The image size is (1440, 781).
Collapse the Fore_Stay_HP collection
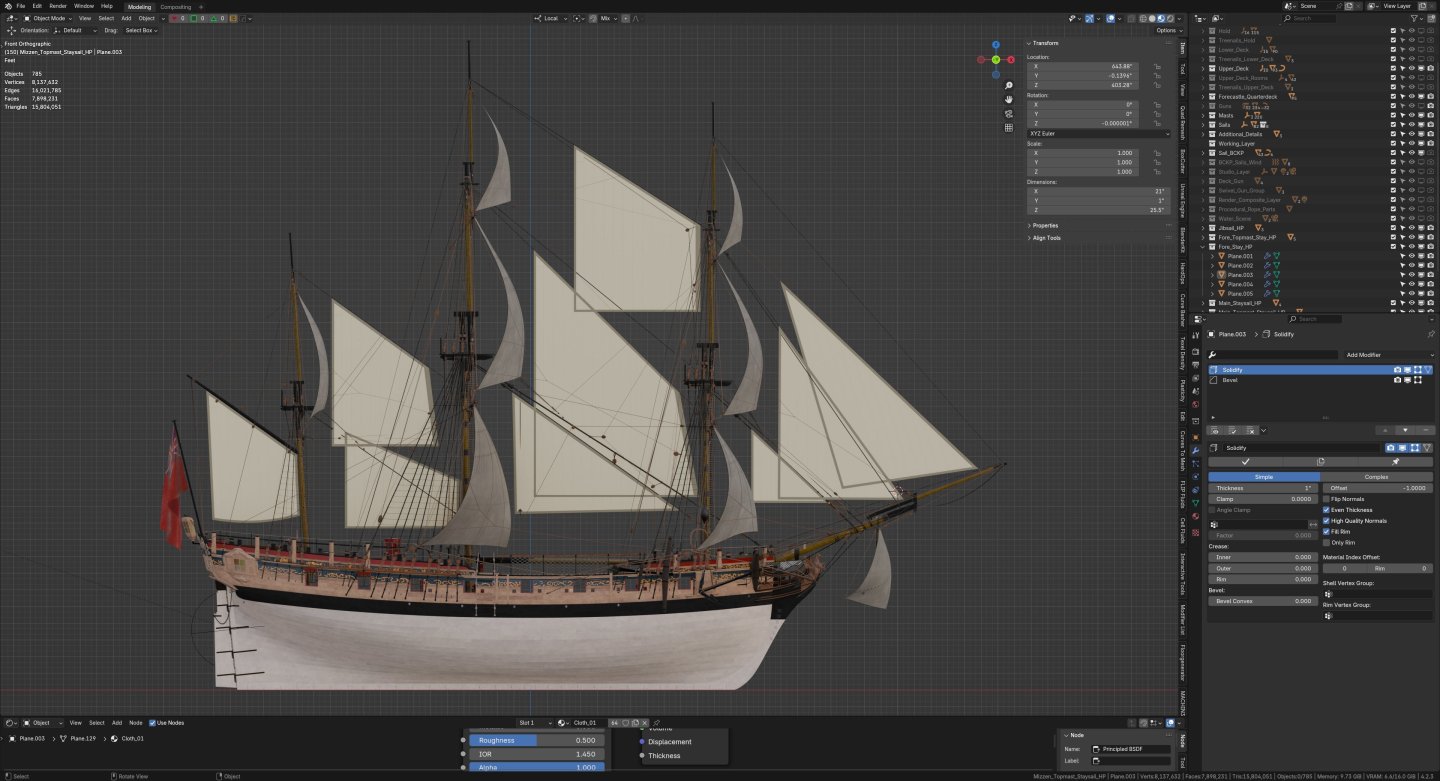[x=1205, y=246]
